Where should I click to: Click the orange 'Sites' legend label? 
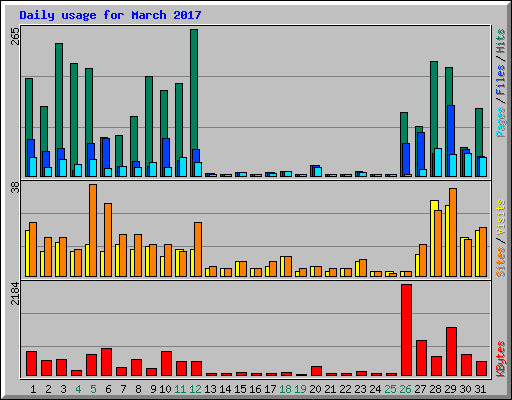(x=500, y=262)
